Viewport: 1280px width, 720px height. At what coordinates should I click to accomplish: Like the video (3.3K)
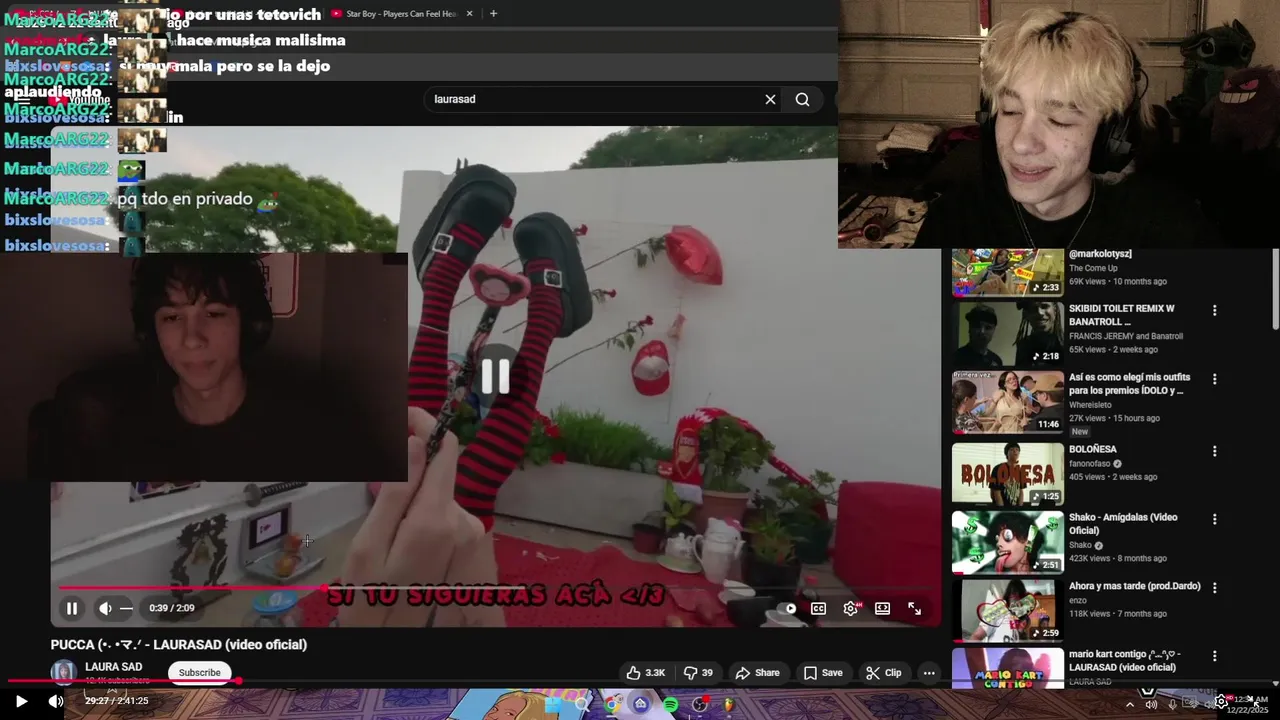tap(646, 673)
